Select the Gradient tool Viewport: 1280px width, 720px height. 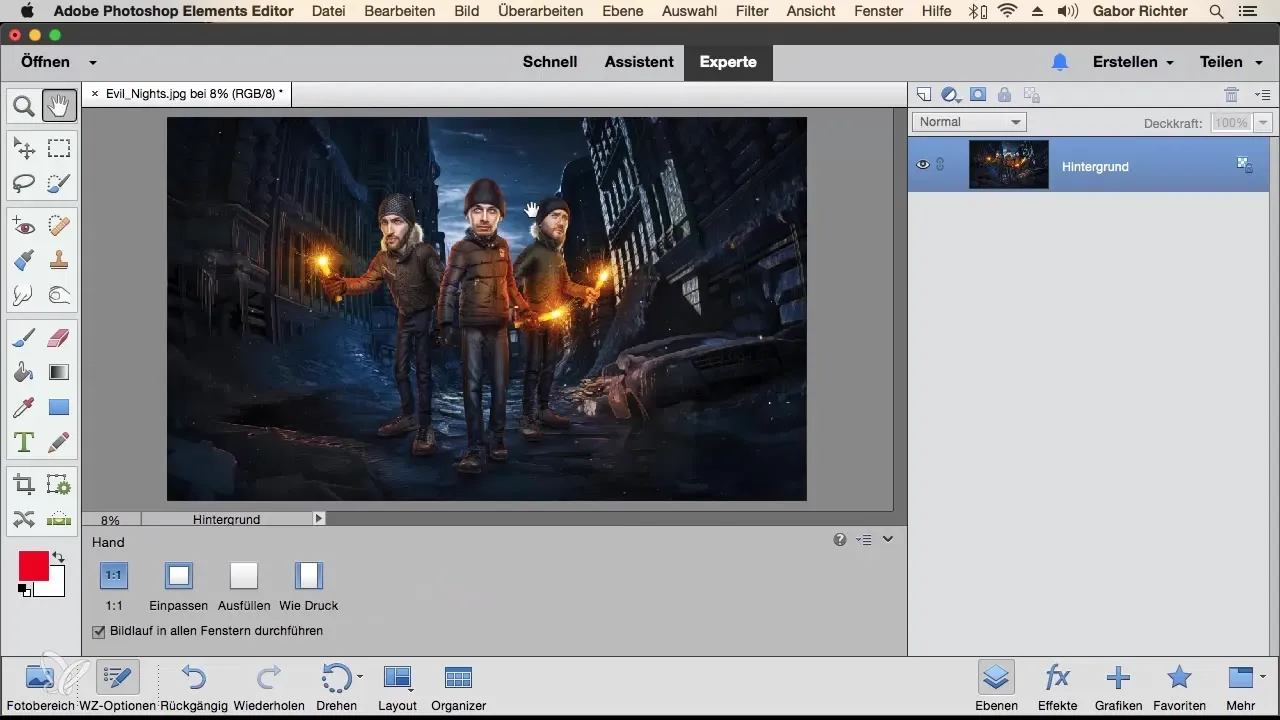click(59, 373)
